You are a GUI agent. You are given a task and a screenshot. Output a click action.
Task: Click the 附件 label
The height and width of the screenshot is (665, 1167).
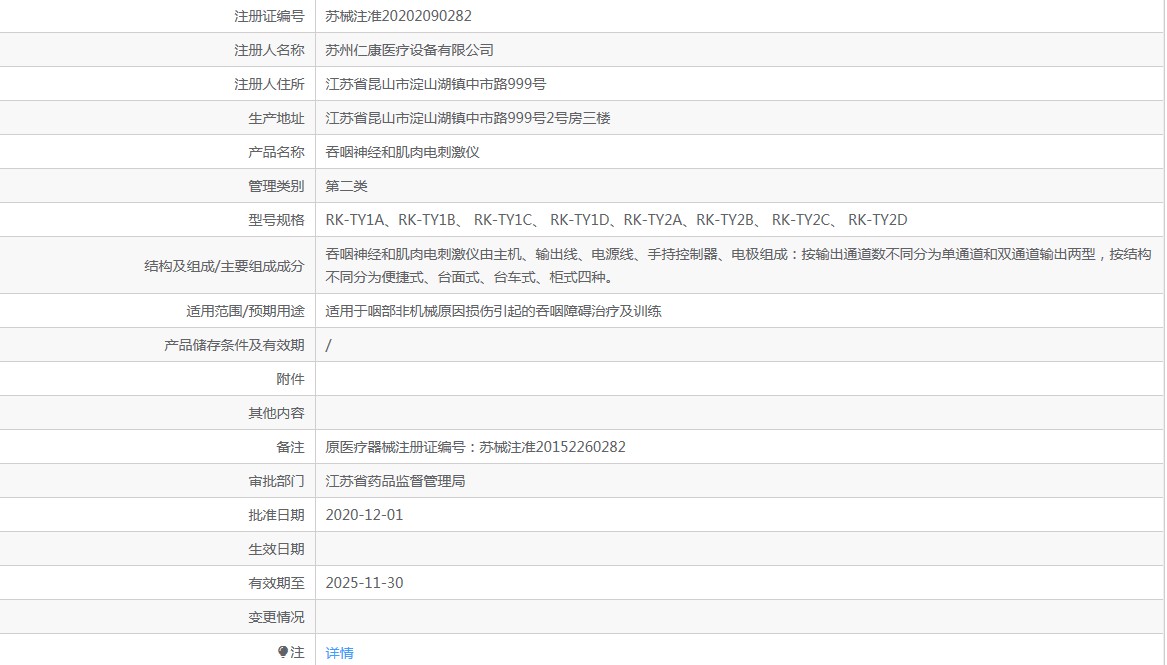[x=290, y=379]
